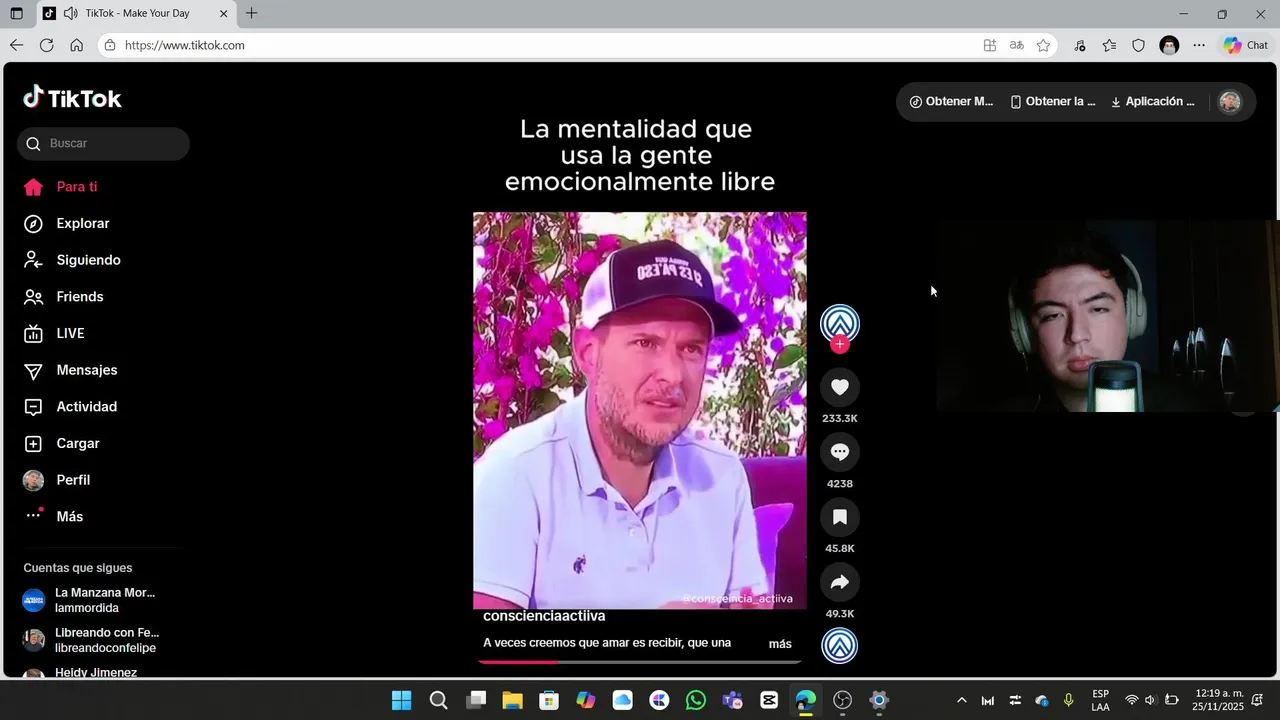The height and width of the screenshot is (720, 1280).
Task: Open OBS Studio from the taskbar
Action: tap(843, 700)
